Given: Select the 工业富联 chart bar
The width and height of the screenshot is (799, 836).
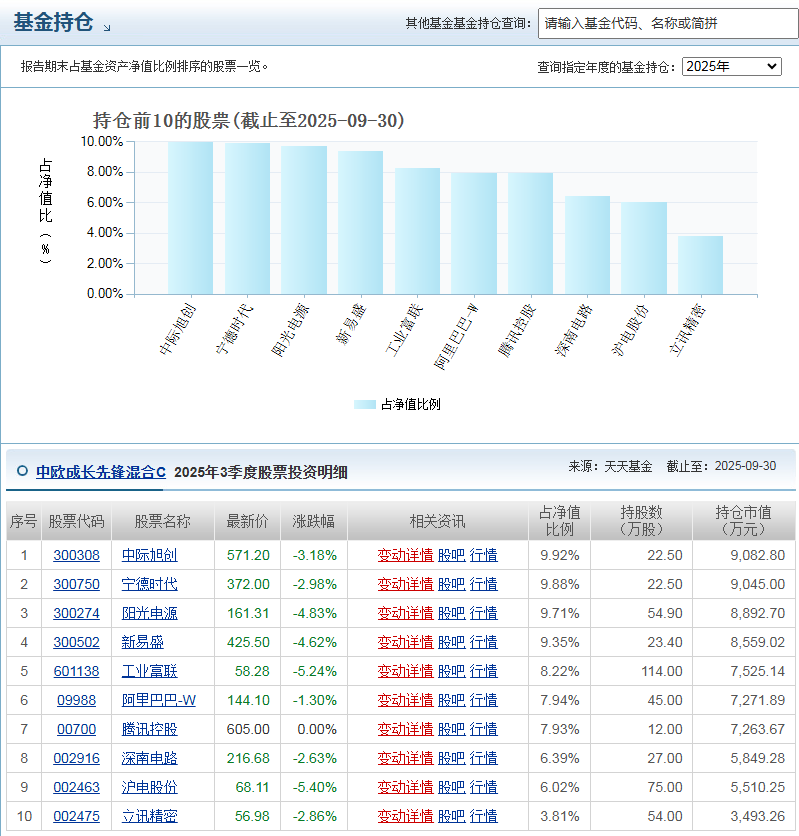Looking at the screenshot, I should tap(417, 231).
